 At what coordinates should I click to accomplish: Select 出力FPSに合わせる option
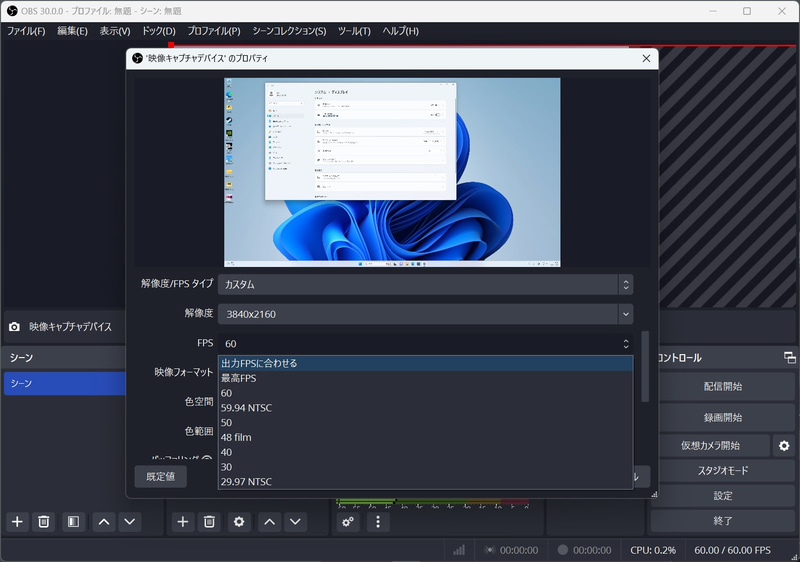426,363
